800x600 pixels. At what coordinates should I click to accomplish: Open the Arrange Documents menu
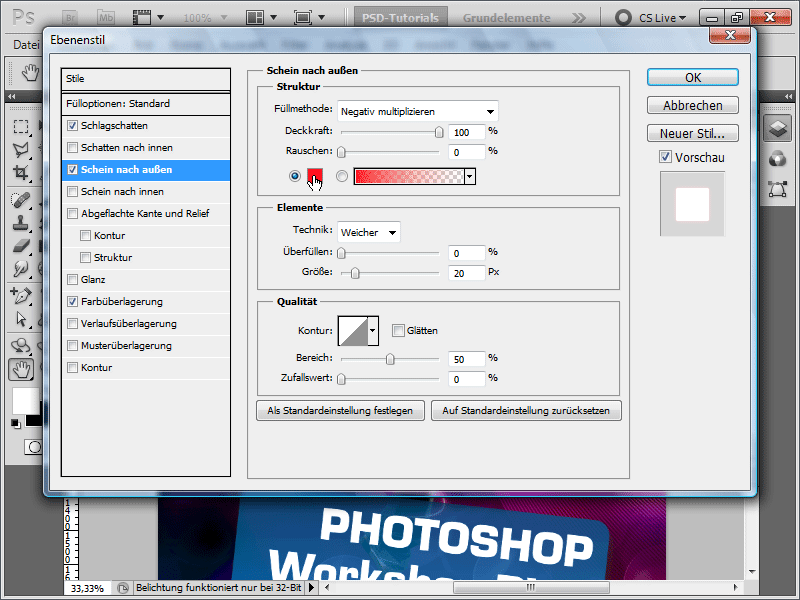[261, 18]
